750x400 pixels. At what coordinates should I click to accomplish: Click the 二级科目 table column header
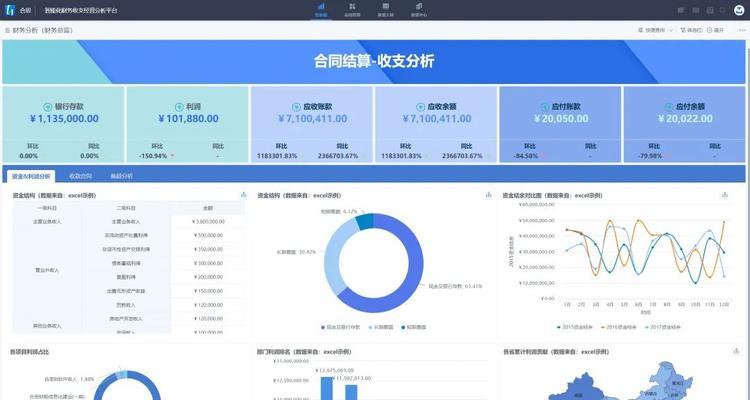[126, 208]
